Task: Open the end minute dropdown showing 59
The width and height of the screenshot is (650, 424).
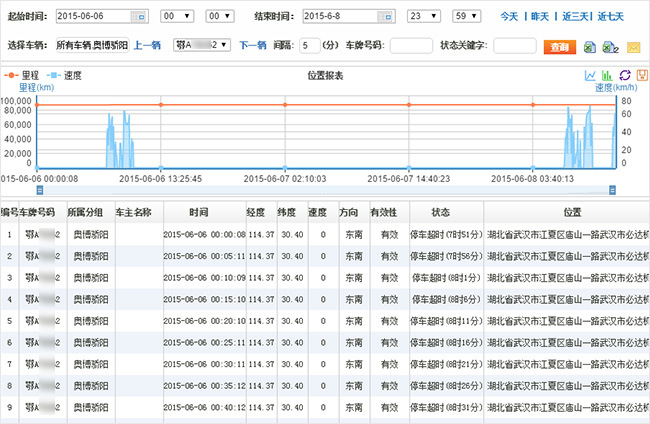Action: point(467,16)
